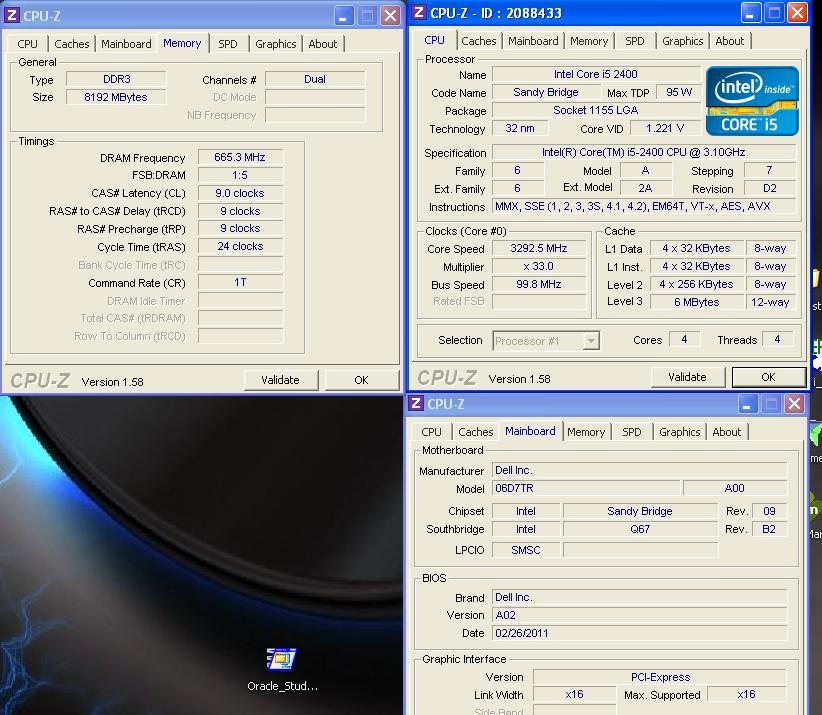Click the Level 3 cache value 6 MBytes
Viewport: 822px width, 715px height.
[x=697, y=302]
